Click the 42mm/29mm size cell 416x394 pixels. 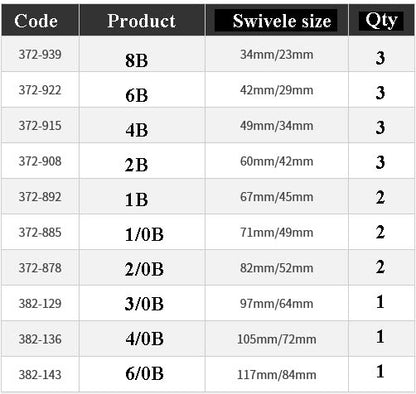tap(277, 90)
